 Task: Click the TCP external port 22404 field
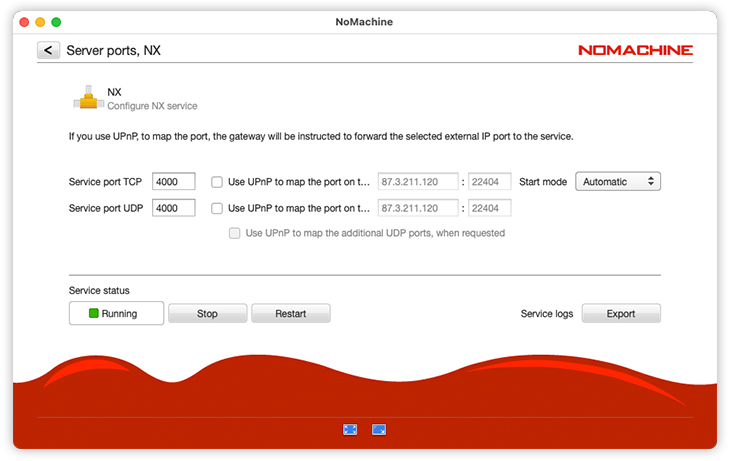[x=489, y=182]
